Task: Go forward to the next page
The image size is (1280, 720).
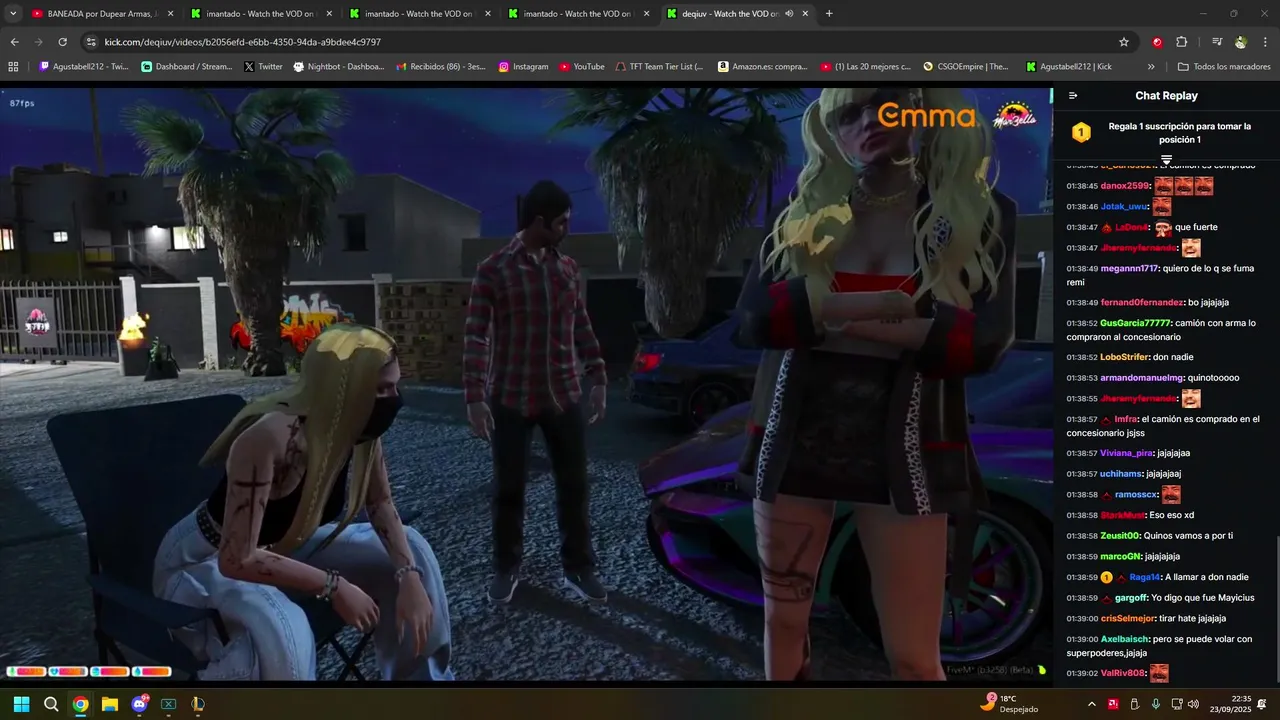Action: (38, 42)
